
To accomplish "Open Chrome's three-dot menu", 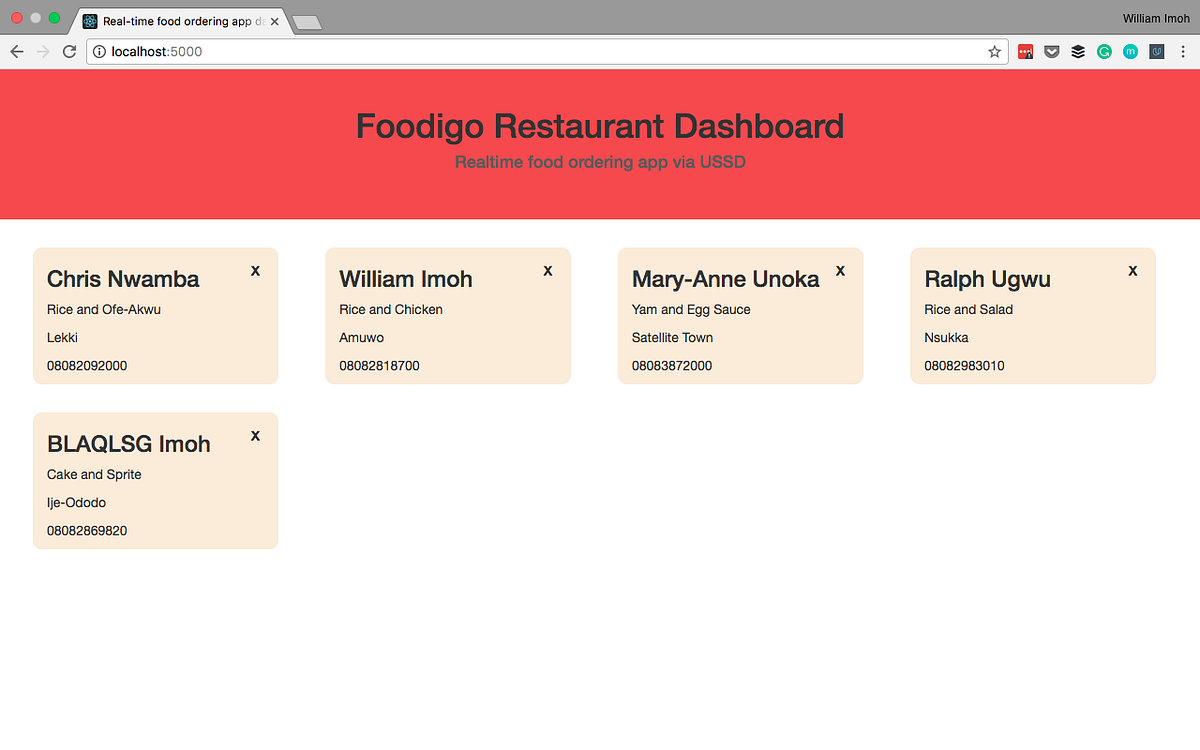I will (1184, 51).
